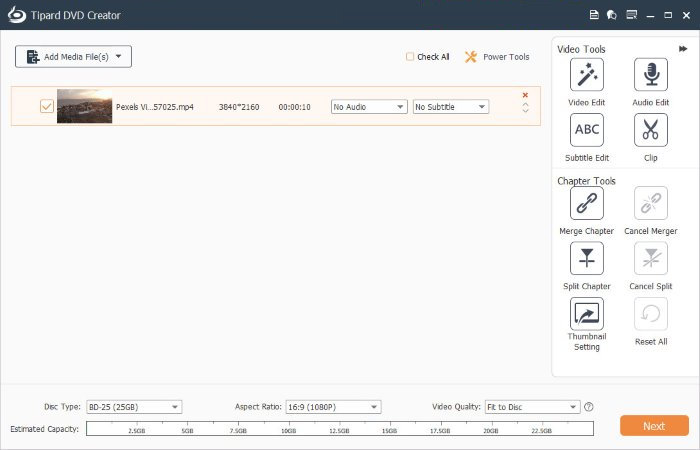Open the Disc Type BD-25 dropdown

tap(134, 407)
